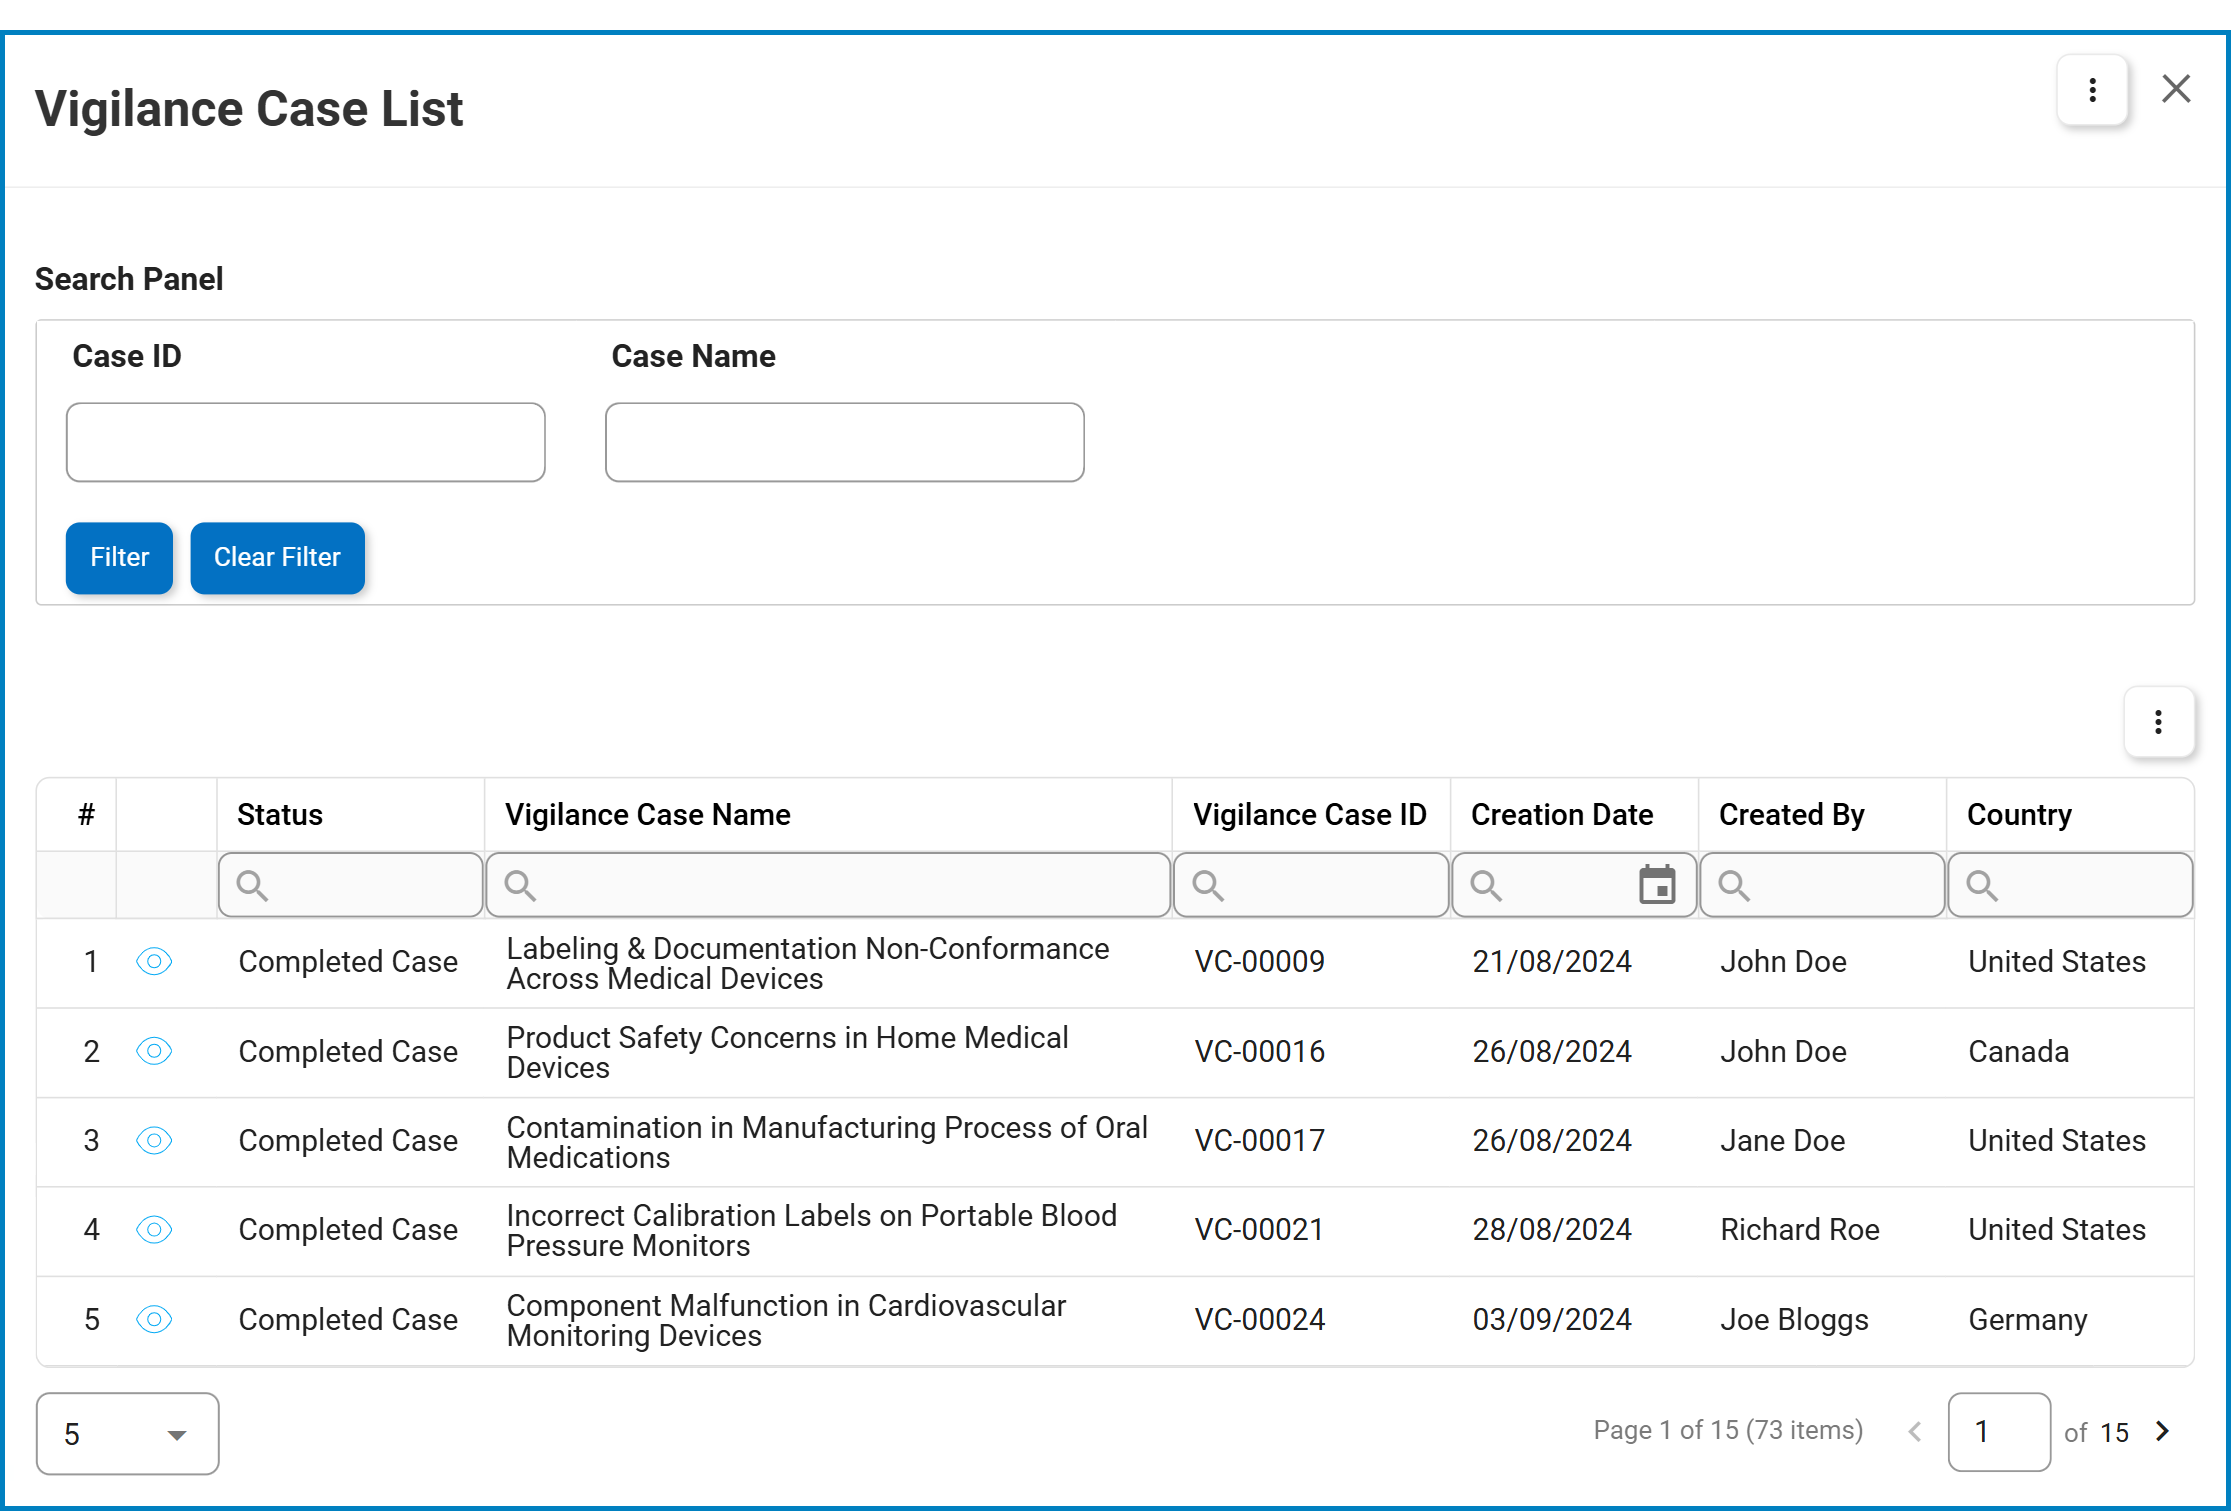Sort by Created By column header
This screenshot has width=2231, height=1511.
[1792, 815]
